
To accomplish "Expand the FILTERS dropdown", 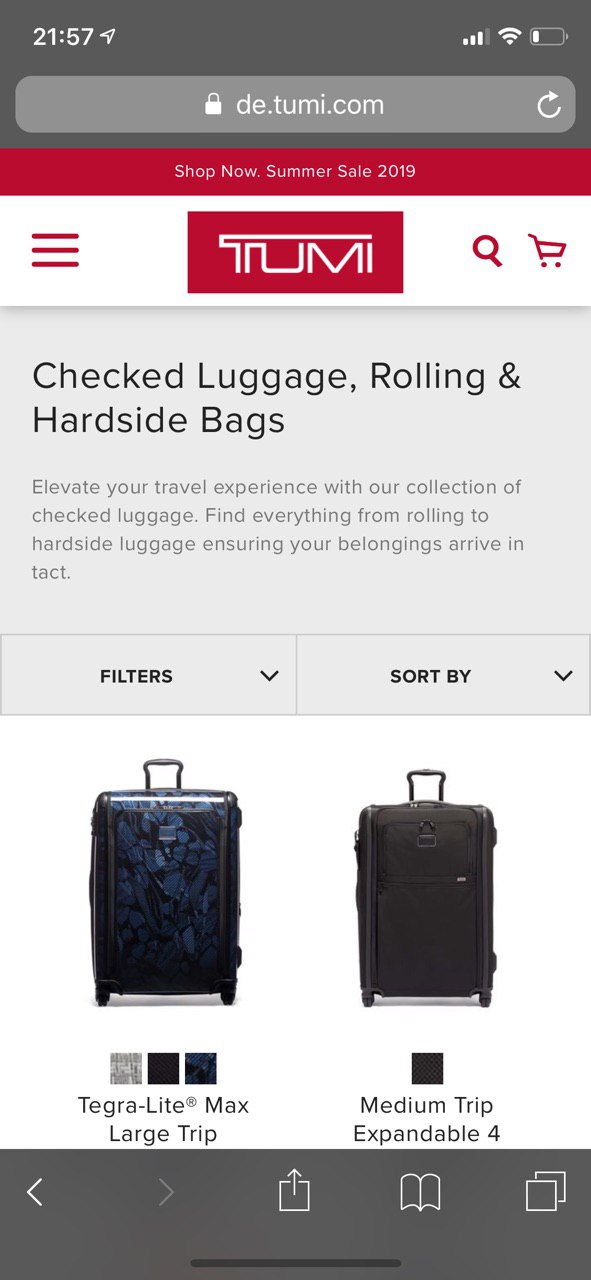I will pyautogui.click(x=148, y=675).
